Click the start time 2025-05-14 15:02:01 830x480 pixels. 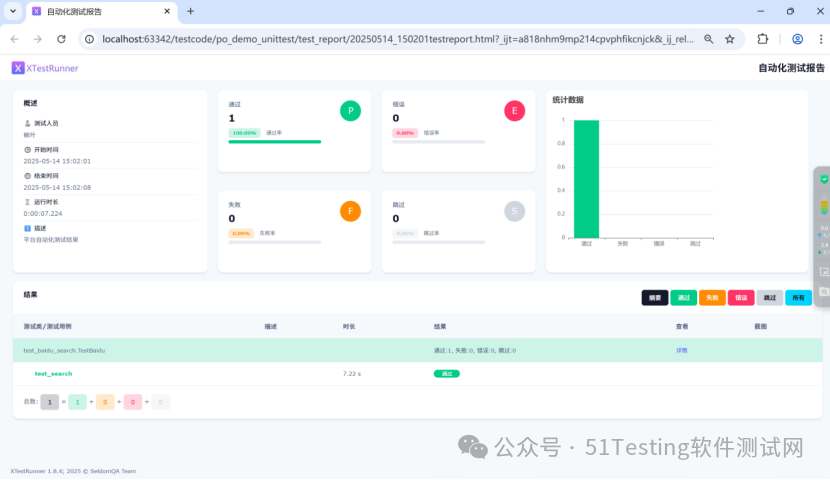pyautogui.click(x=57, y=161)
